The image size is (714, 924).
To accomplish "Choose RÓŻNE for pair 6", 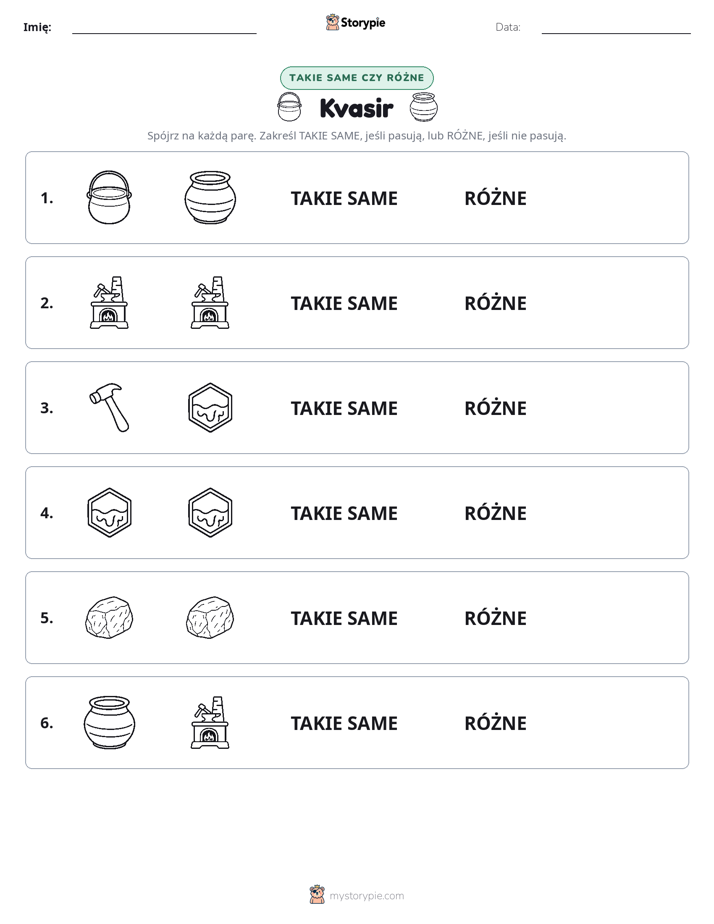I will pos(495,723).
